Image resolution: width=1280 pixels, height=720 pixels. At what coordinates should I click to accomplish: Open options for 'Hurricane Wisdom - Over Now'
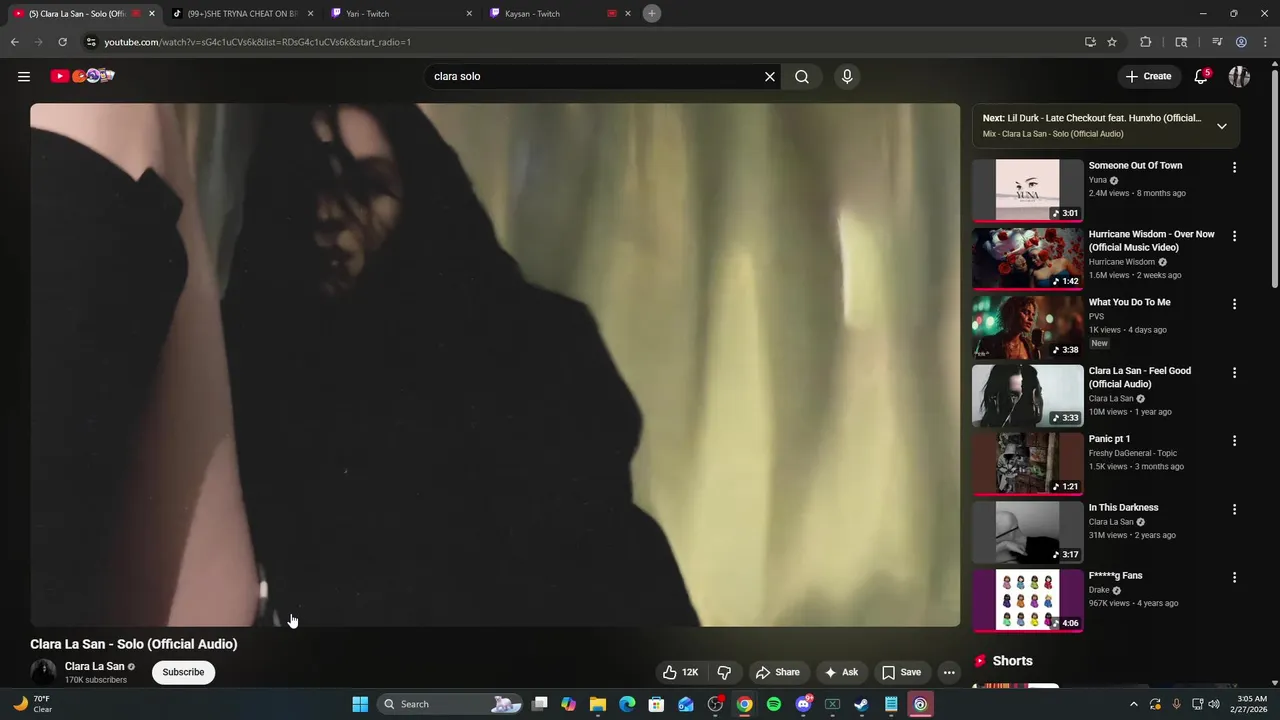pos(1234,236)
